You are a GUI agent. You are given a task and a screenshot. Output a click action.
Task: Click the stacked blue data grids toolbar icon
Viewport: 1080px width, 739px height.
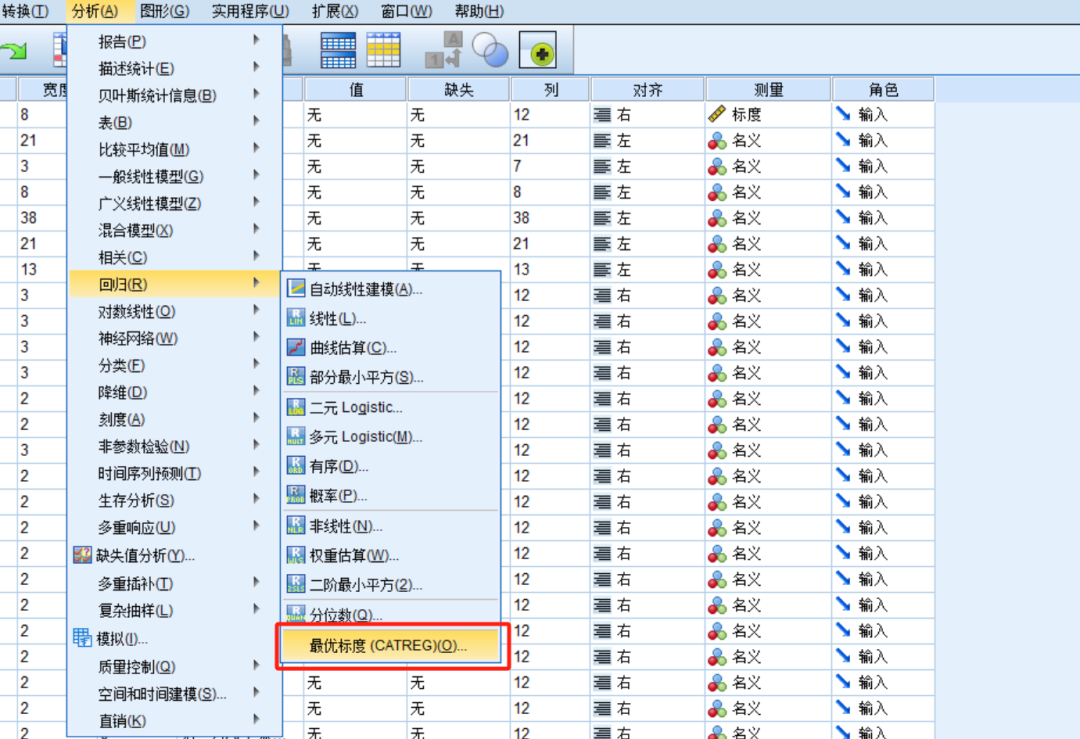pos(337,50)
